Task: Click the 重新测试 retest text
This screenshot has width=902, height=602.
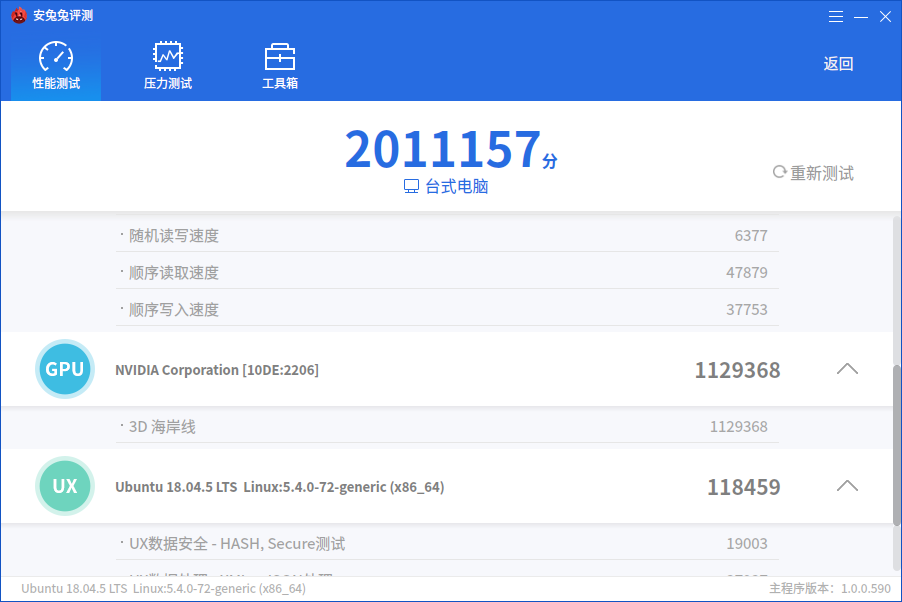Action: click(822, 173)
